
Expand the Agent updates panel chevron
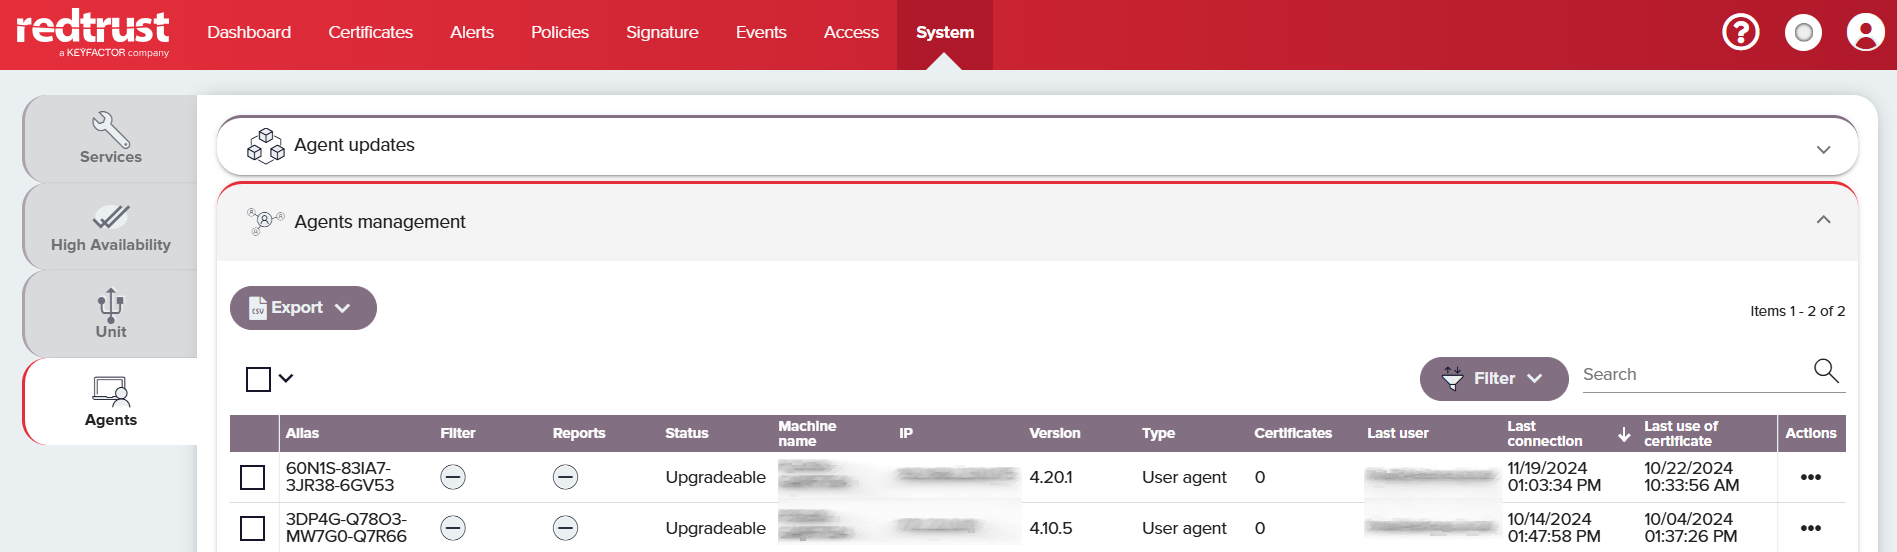(x=1823, y=149)
